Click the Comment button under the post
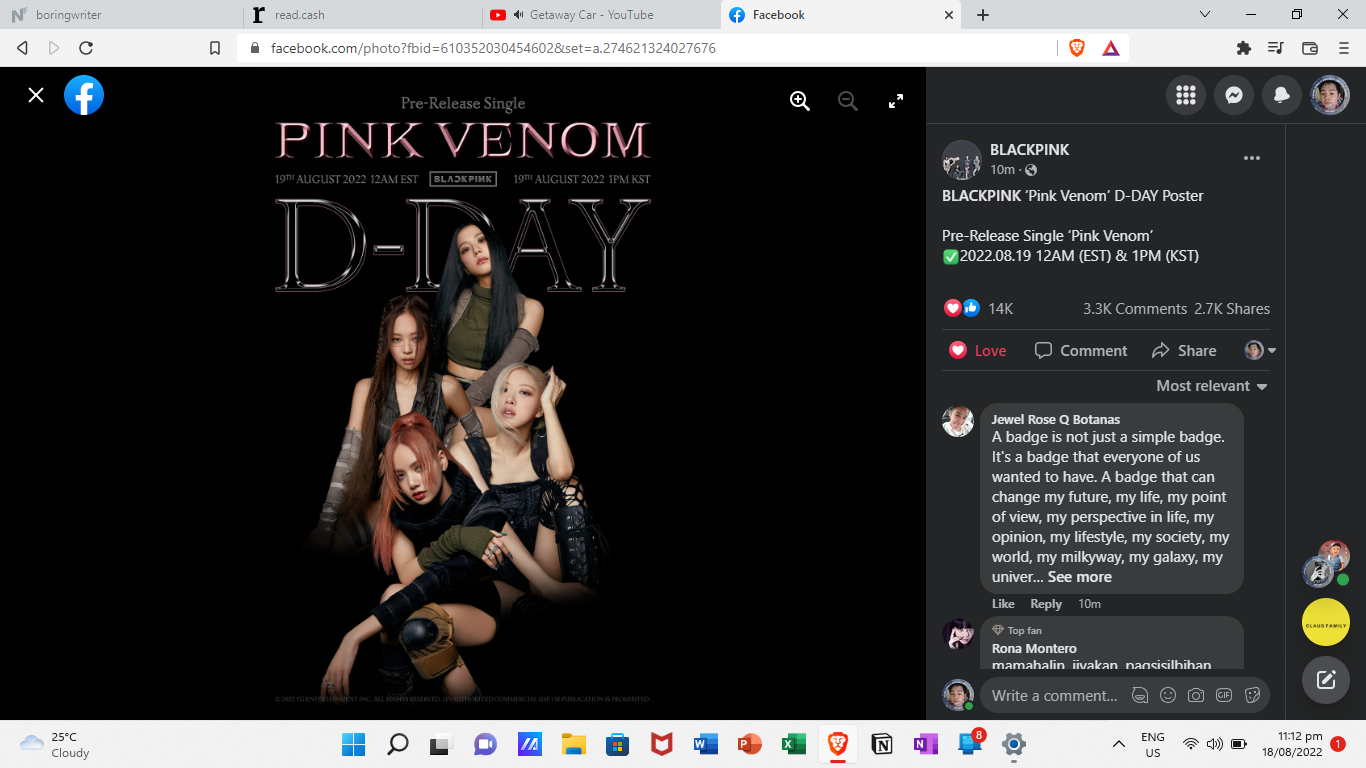This screenshot has width=1366, height=768. (1081, 350)
